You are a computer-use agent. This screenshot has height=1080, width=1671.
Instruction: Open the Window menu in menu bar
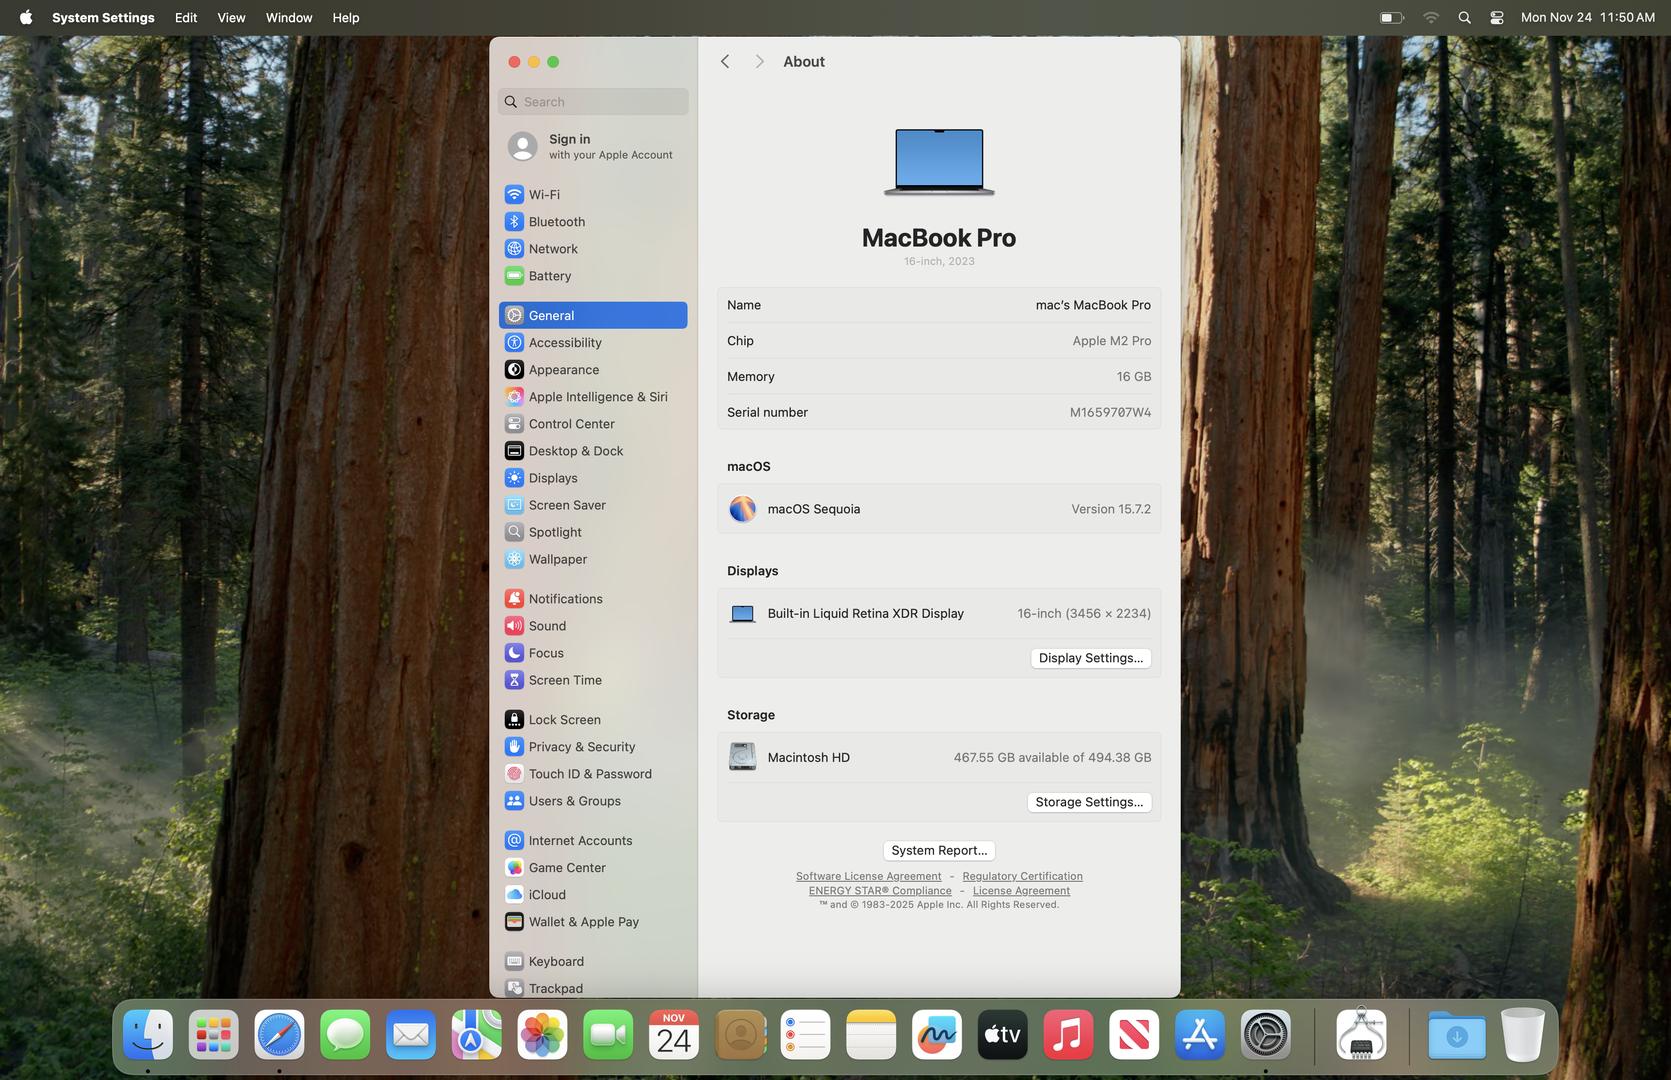289,17
